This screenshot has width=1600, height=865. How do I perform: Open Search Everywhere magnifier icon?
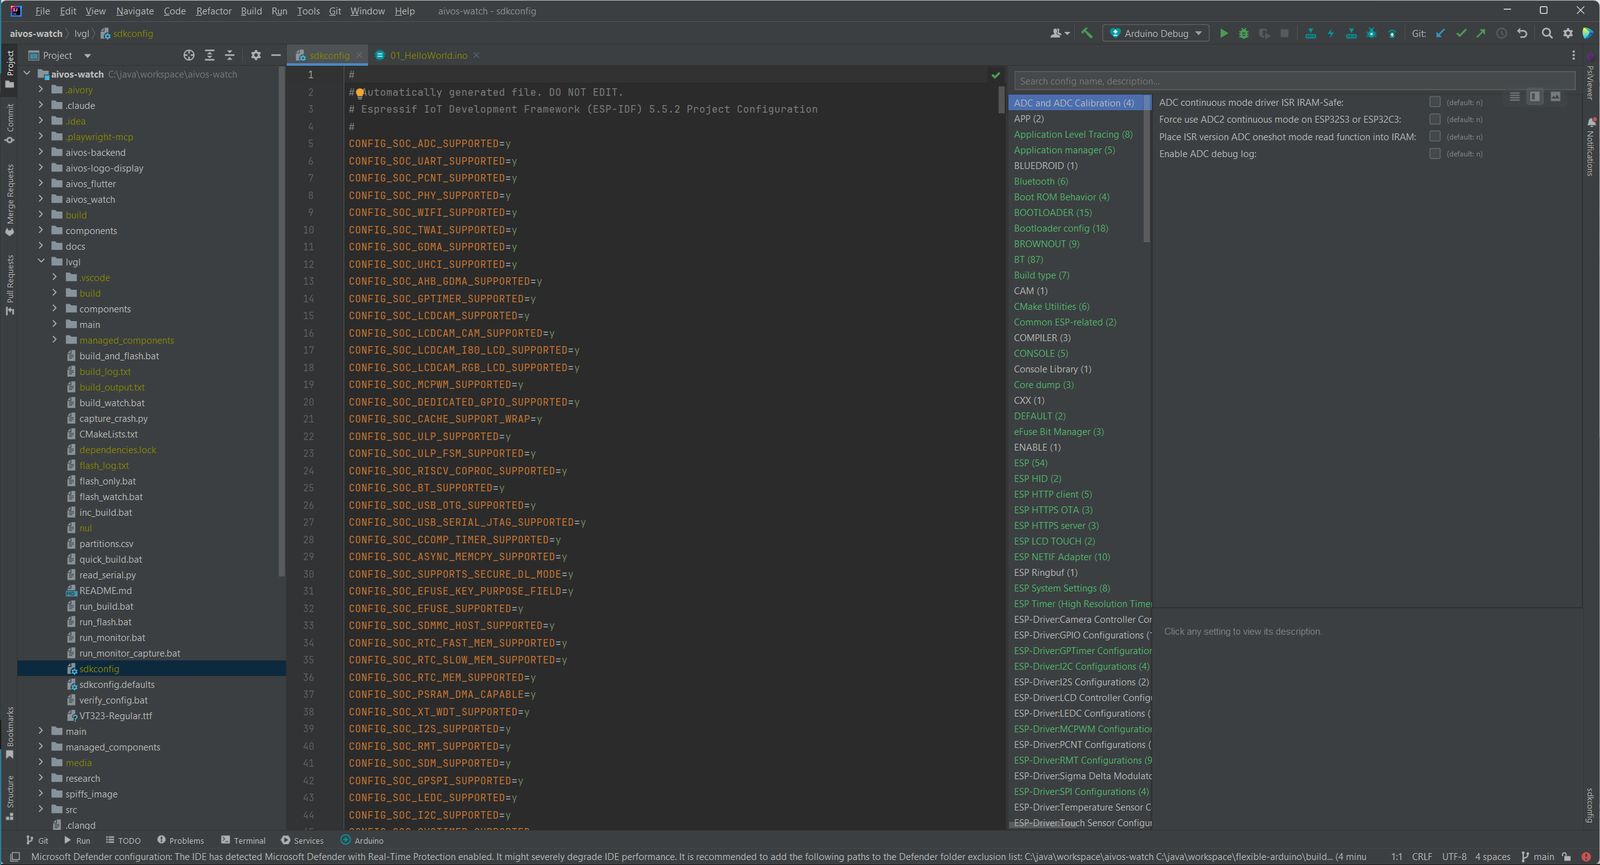tap(1547, 33)
